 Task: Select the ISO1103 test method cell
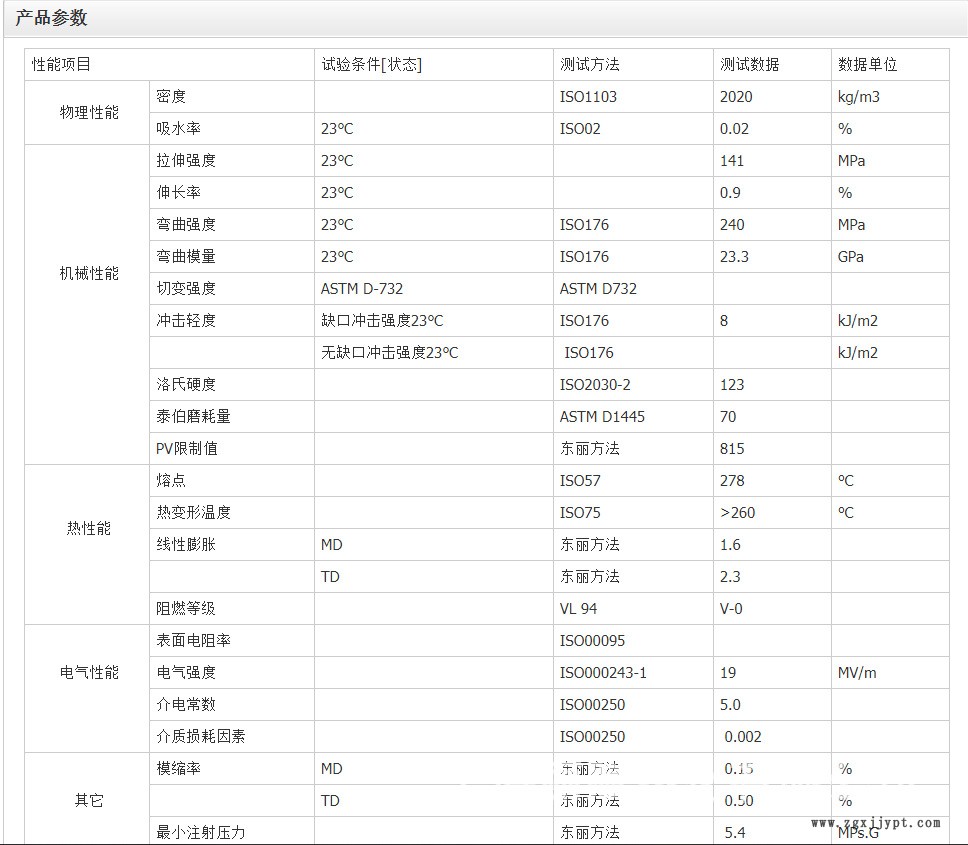tap(588, 97)
